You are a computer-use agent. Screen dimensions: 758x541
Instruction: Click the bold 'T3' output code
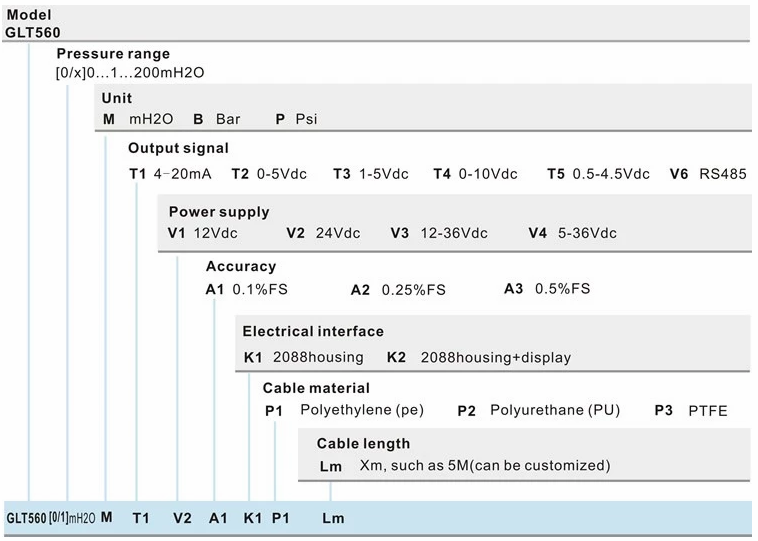coord(342,174)
